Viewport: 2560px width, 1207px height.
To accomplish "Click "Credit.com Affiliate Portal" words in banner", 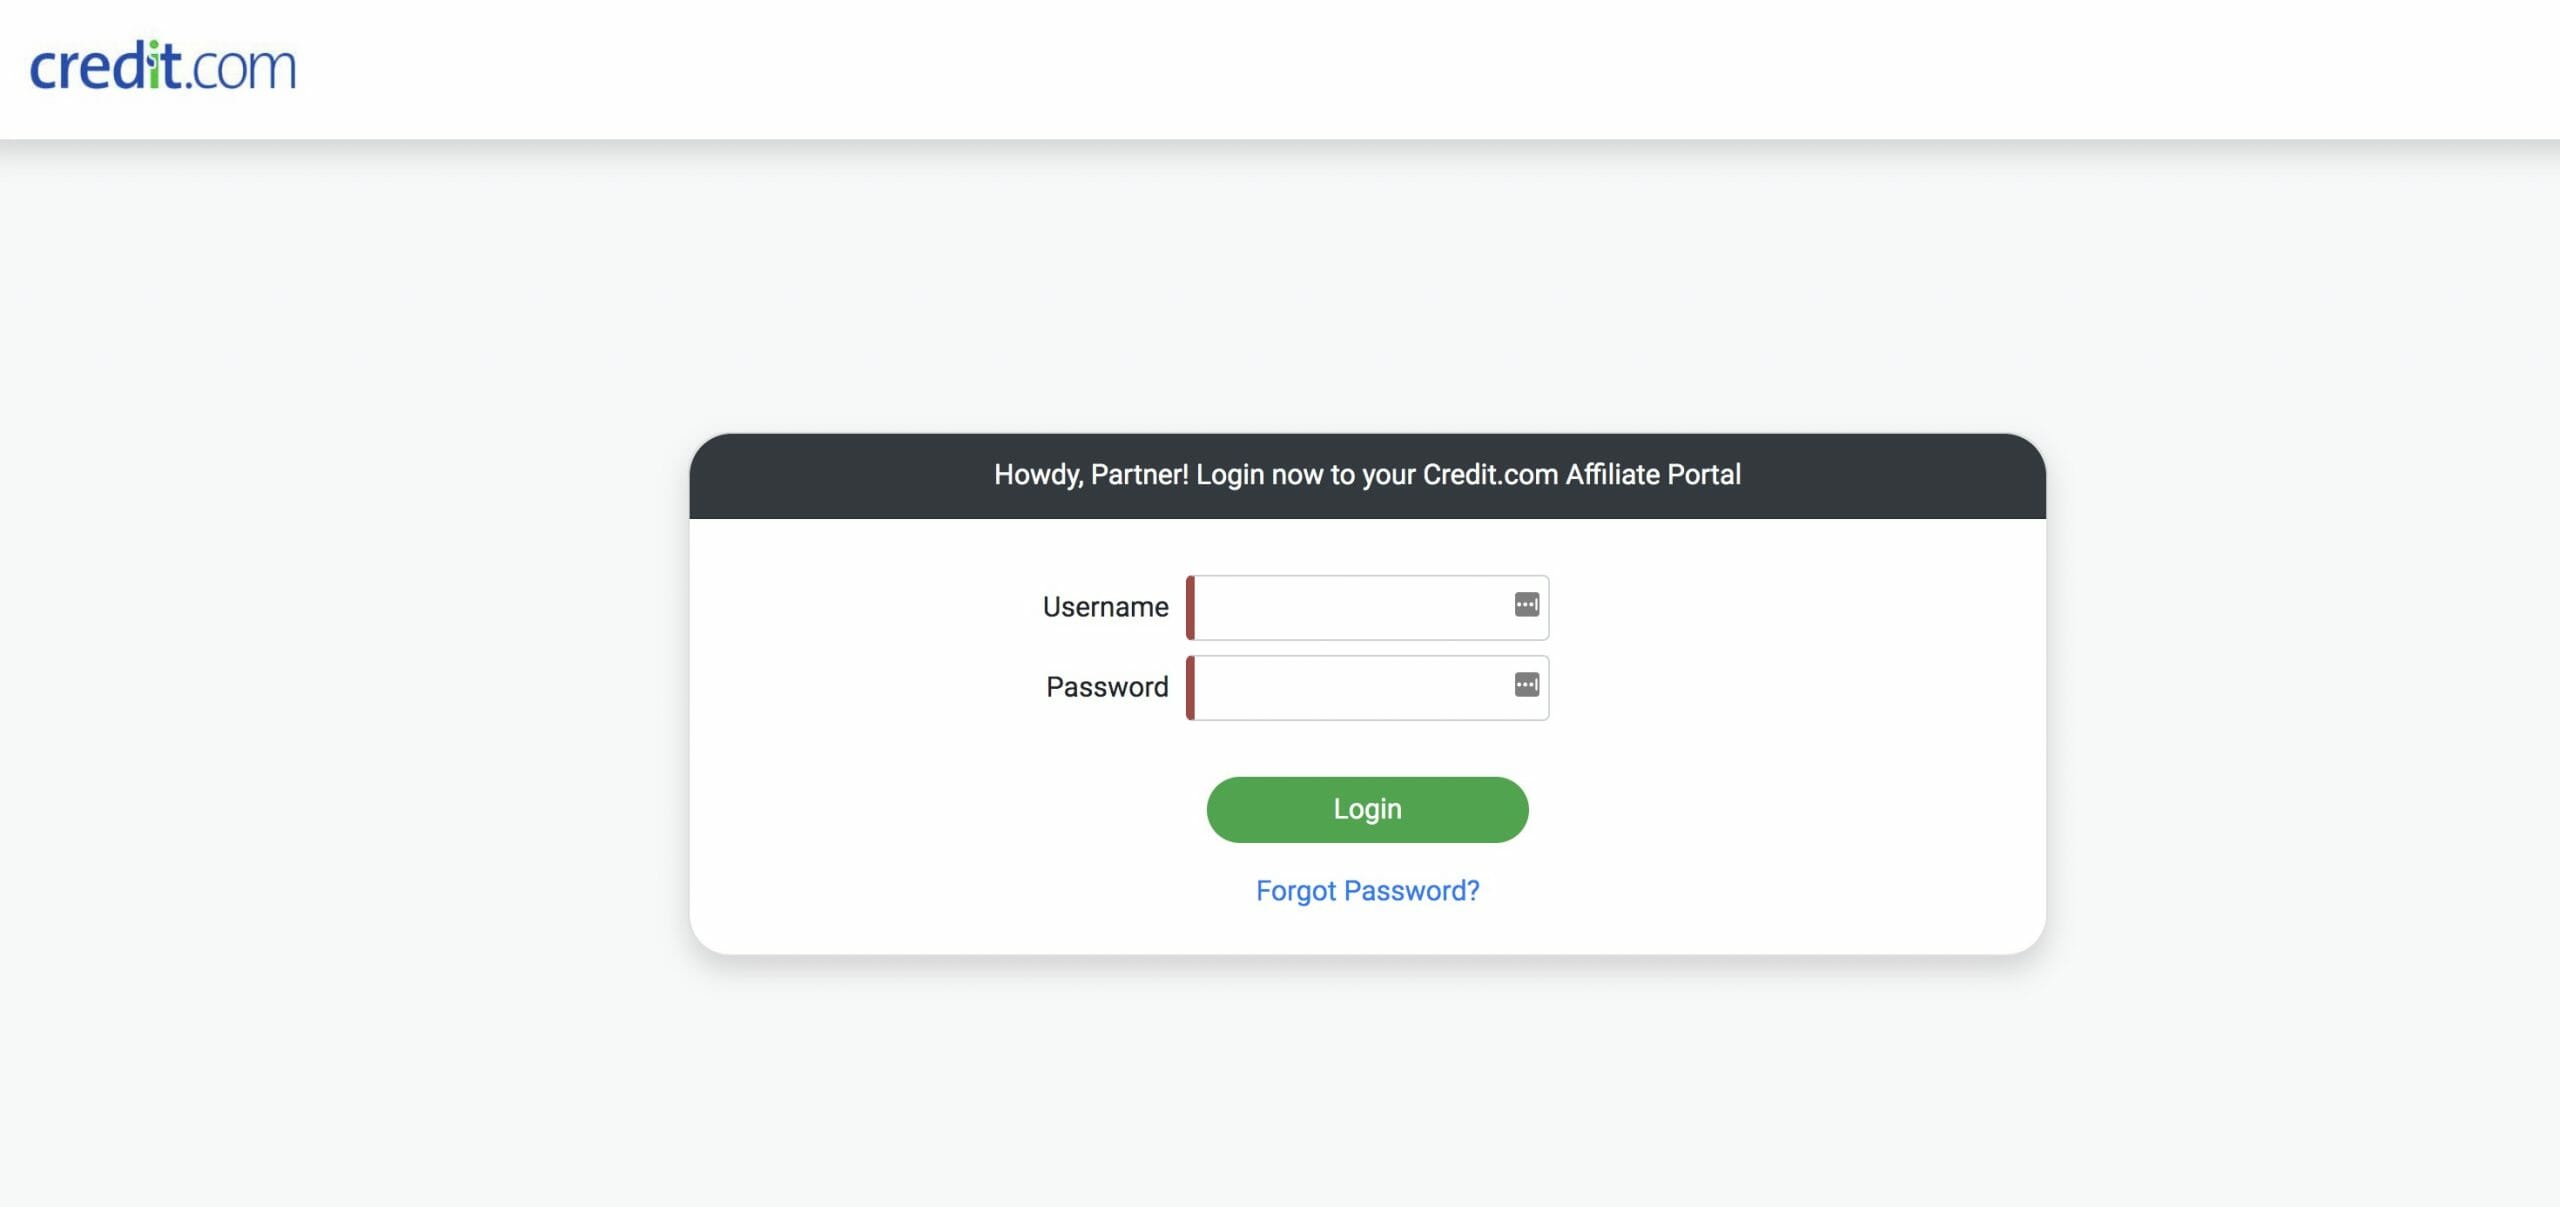I will tap(1581, 474).
